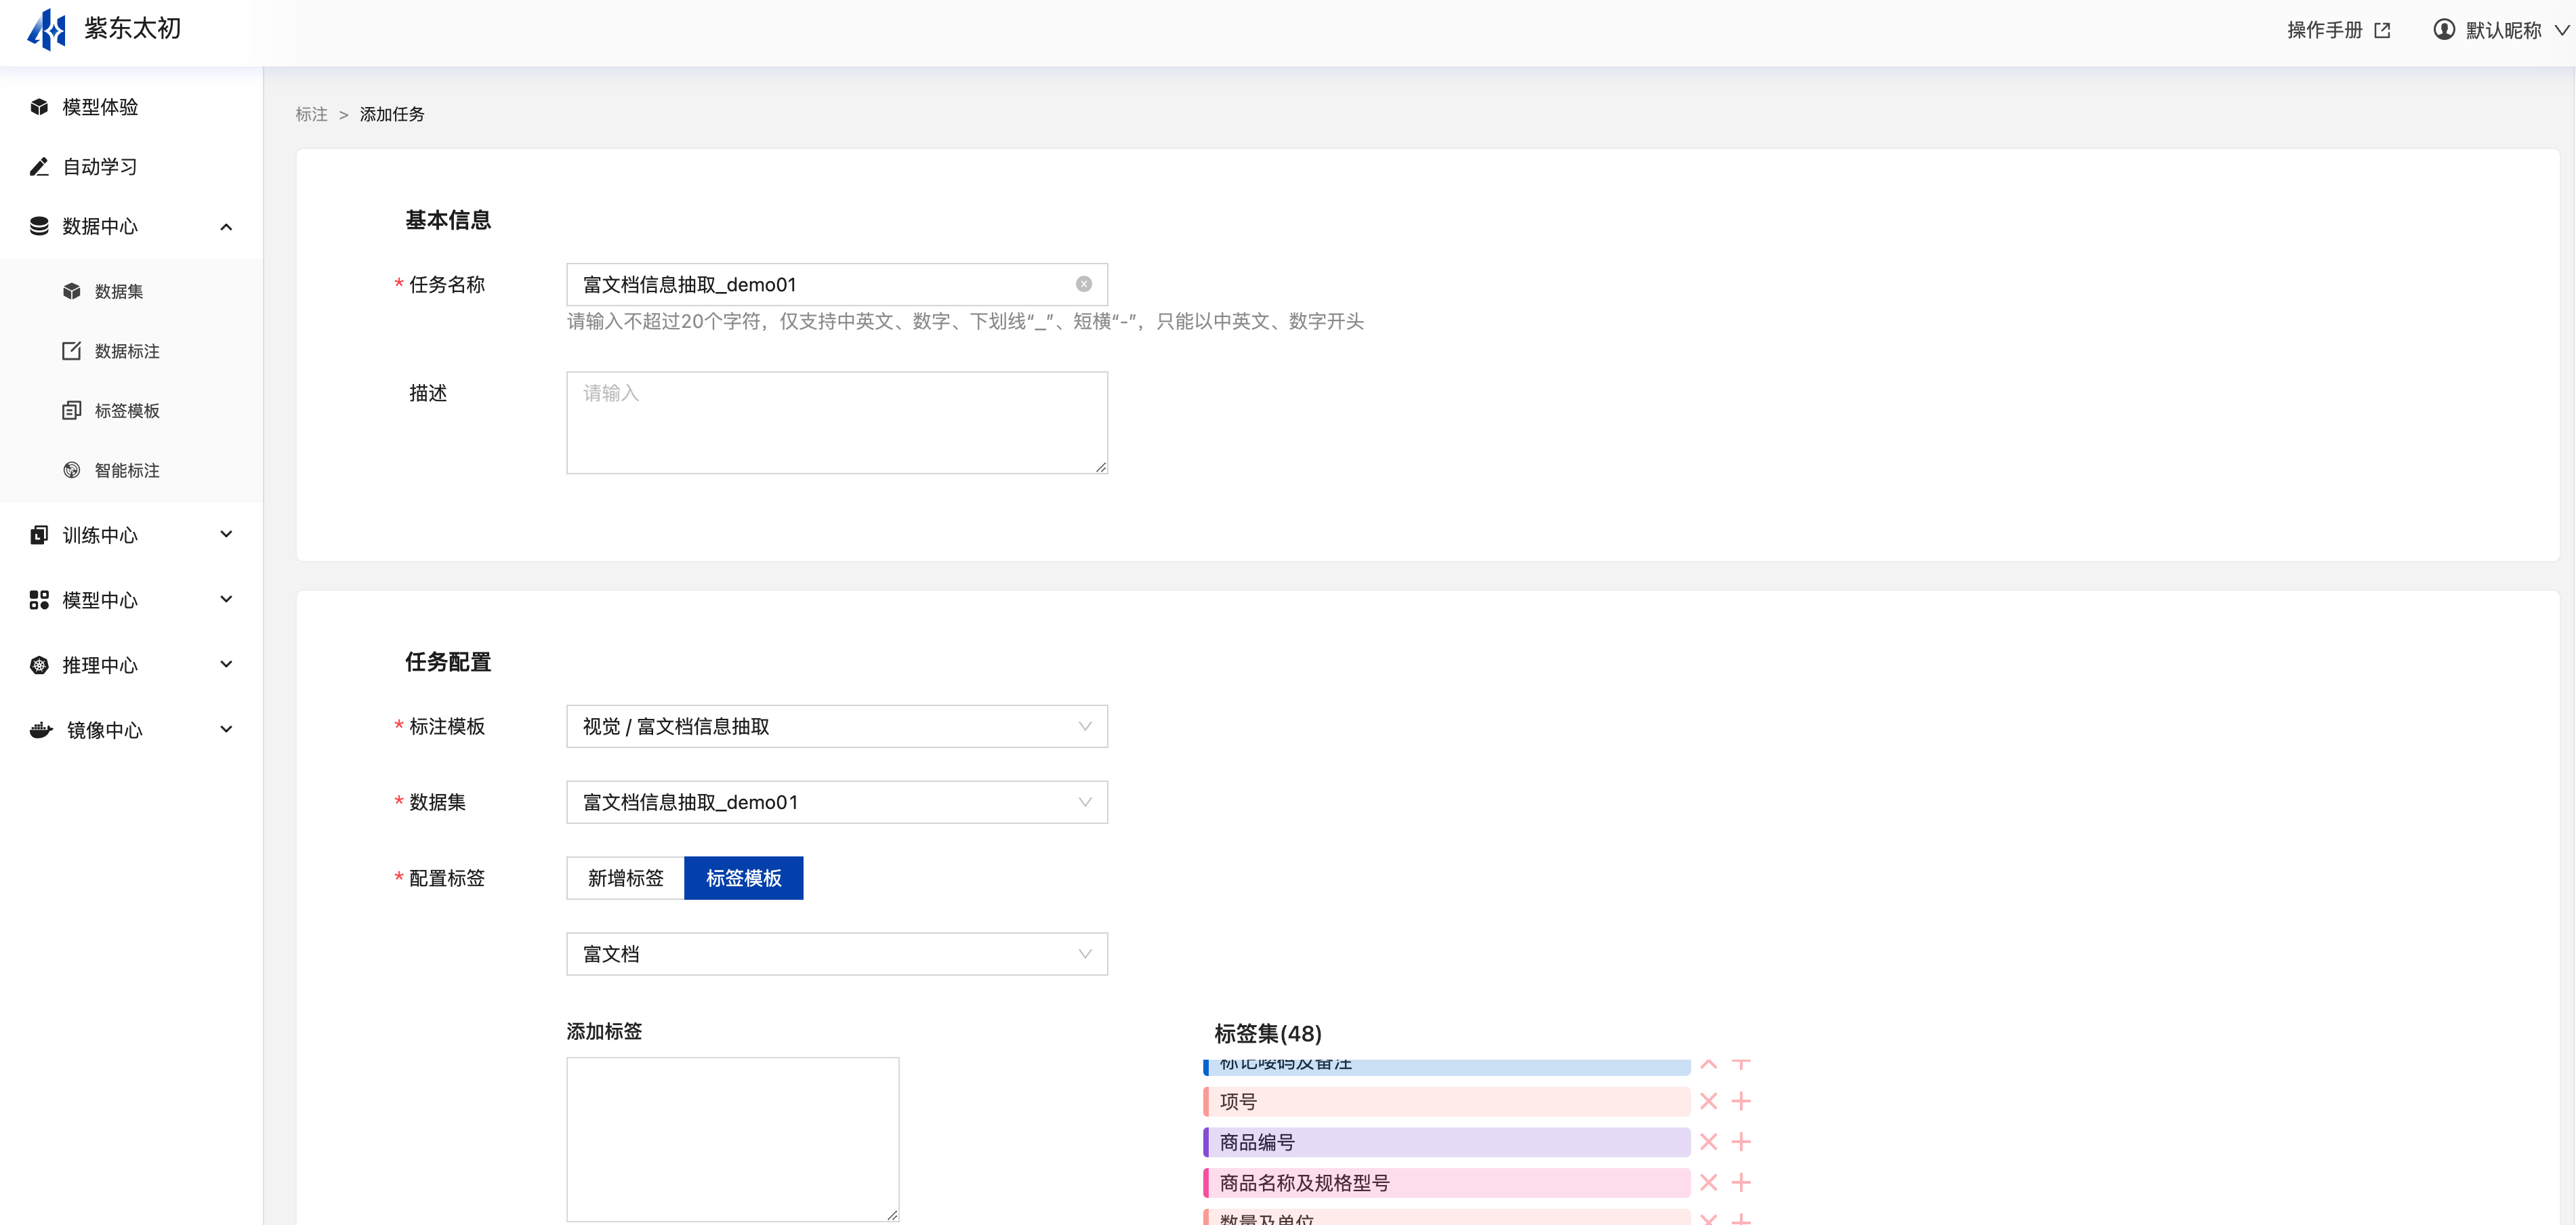Click the 标签集(48) heading
This screenshot has width=2576, height=1225.
tap(1267, 1033)
